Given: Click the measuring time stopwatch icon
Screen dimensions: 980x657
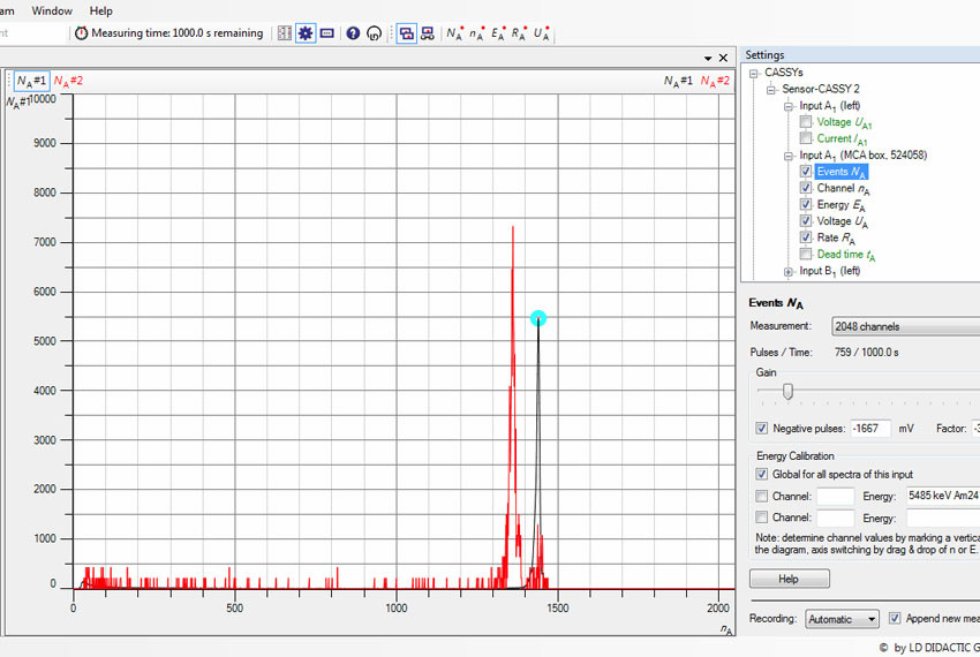Looking at the screenshot, I should [x=81, y=33].
